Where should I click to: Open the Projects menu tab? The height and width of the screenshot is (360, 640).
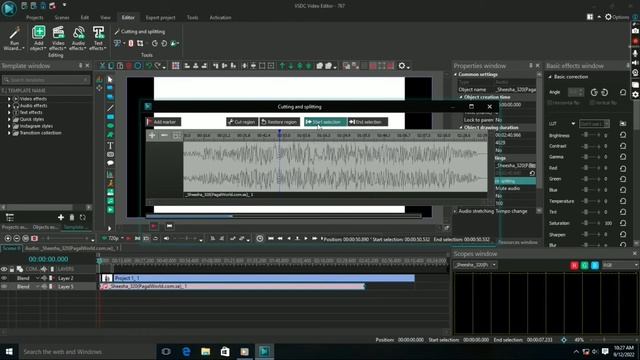point(35,18)
